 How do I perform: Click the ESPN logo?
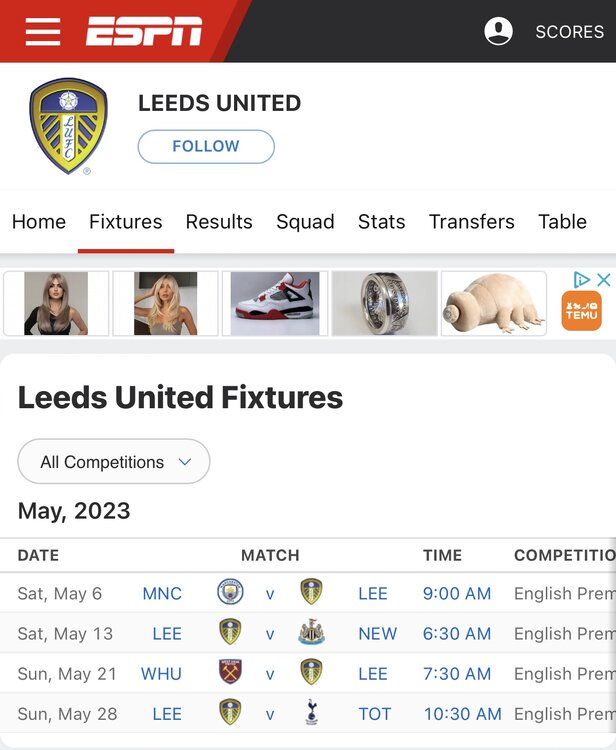(143, 32)
